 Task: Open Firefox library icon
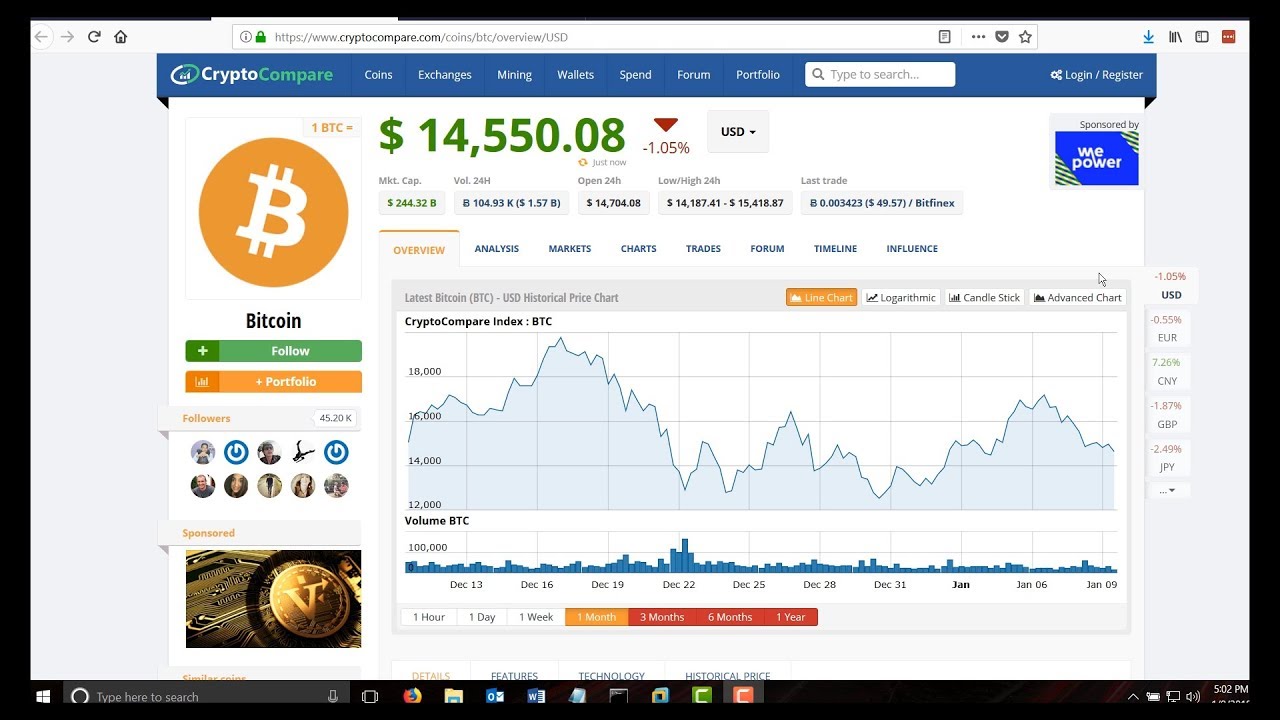1175,37
